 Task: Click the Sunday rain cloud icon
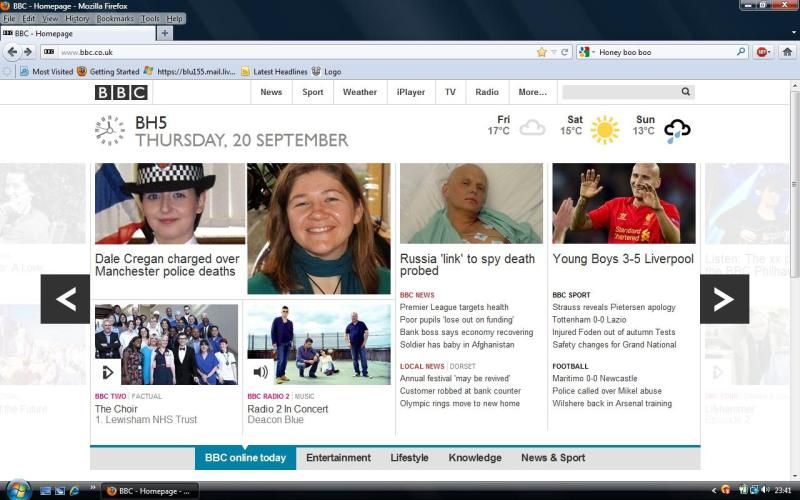[x=677, y=131]
